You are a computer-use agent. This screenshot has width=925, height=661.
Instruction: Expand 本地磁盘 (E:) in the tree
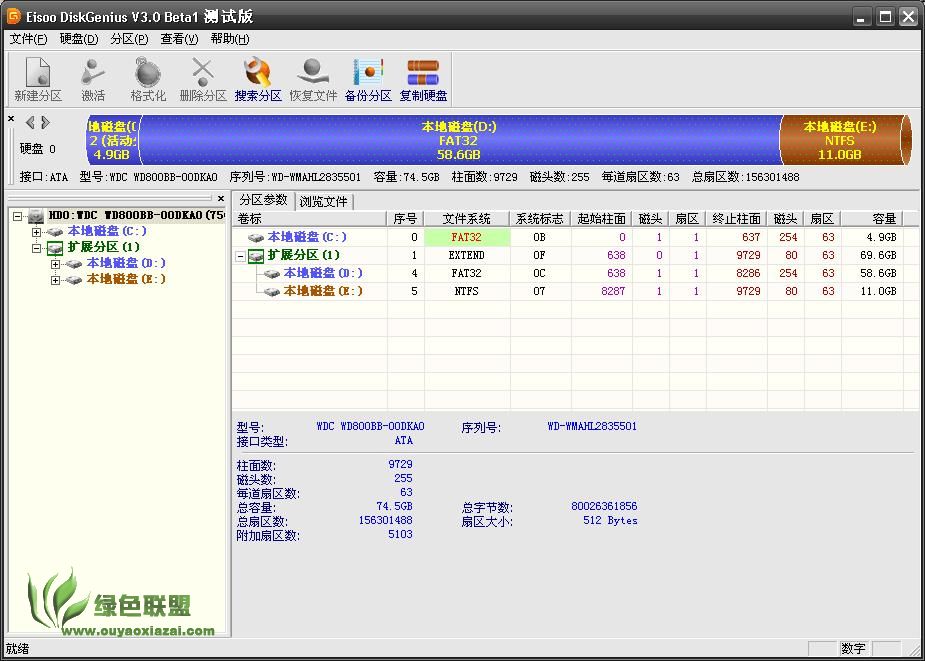(x=55, y=280)
